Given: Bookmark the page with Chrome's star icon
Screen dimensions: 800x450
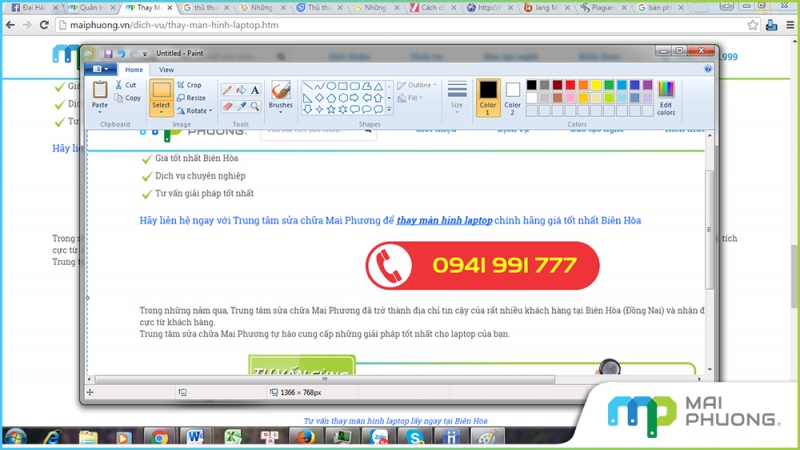Looking at the screenshot, I should click(753, 25).
